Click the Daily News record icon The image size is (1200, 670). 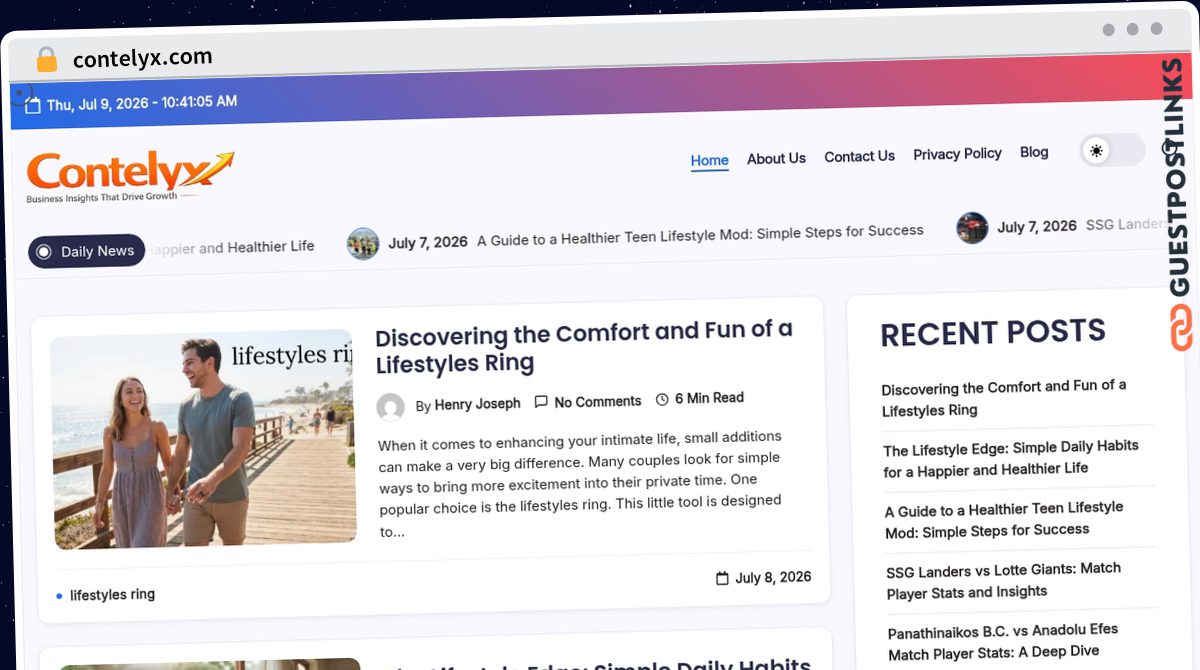point(43,252)
